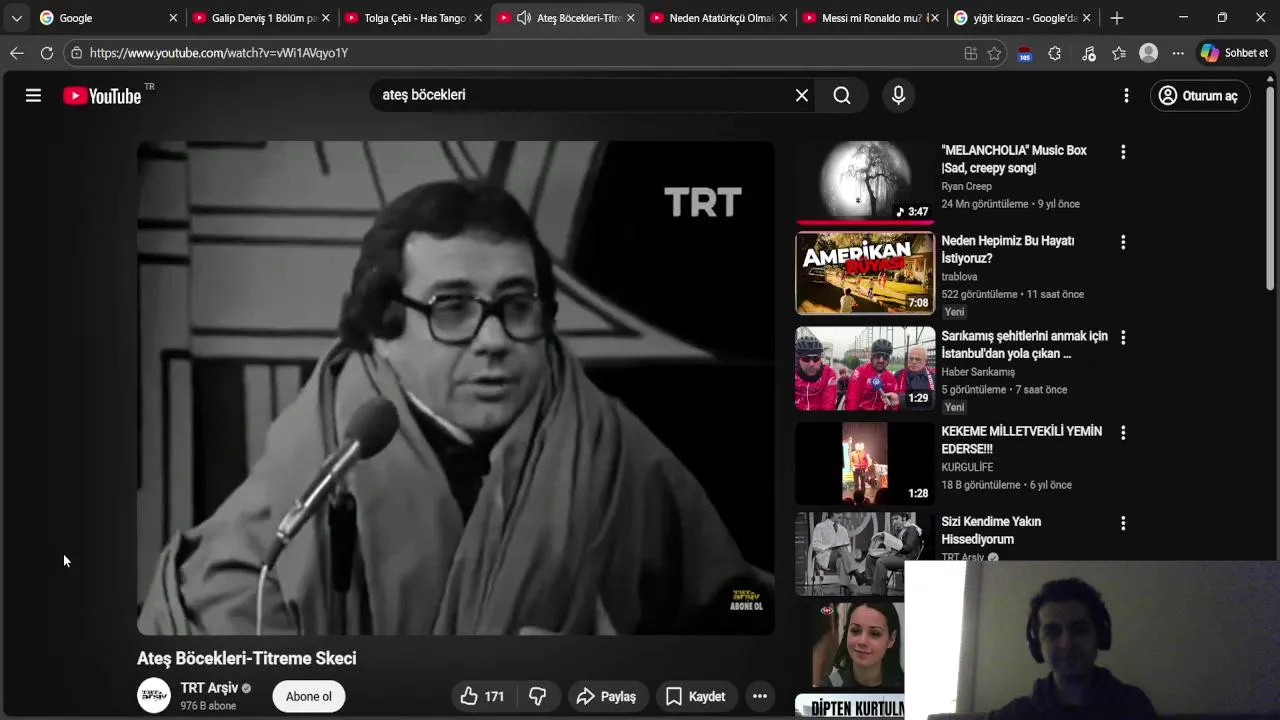Open a new browser tab with plus
1280x720 pixels.
pos(1117,18)
